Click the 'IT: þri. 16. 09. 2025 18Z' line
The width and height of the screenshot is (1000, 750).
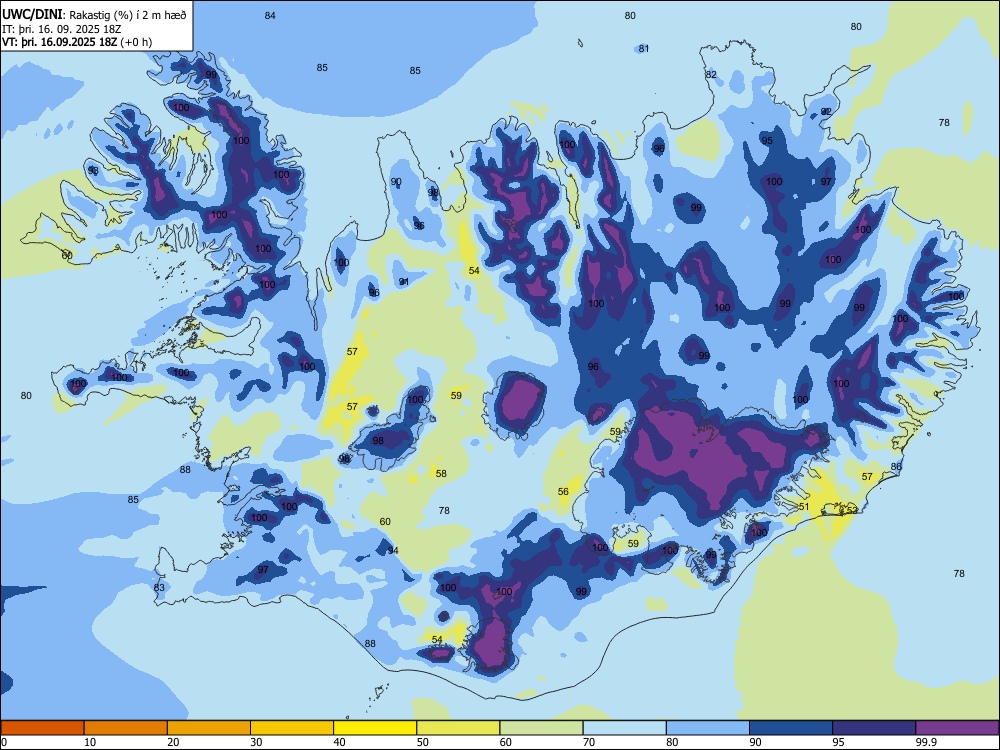click(62, 29)
